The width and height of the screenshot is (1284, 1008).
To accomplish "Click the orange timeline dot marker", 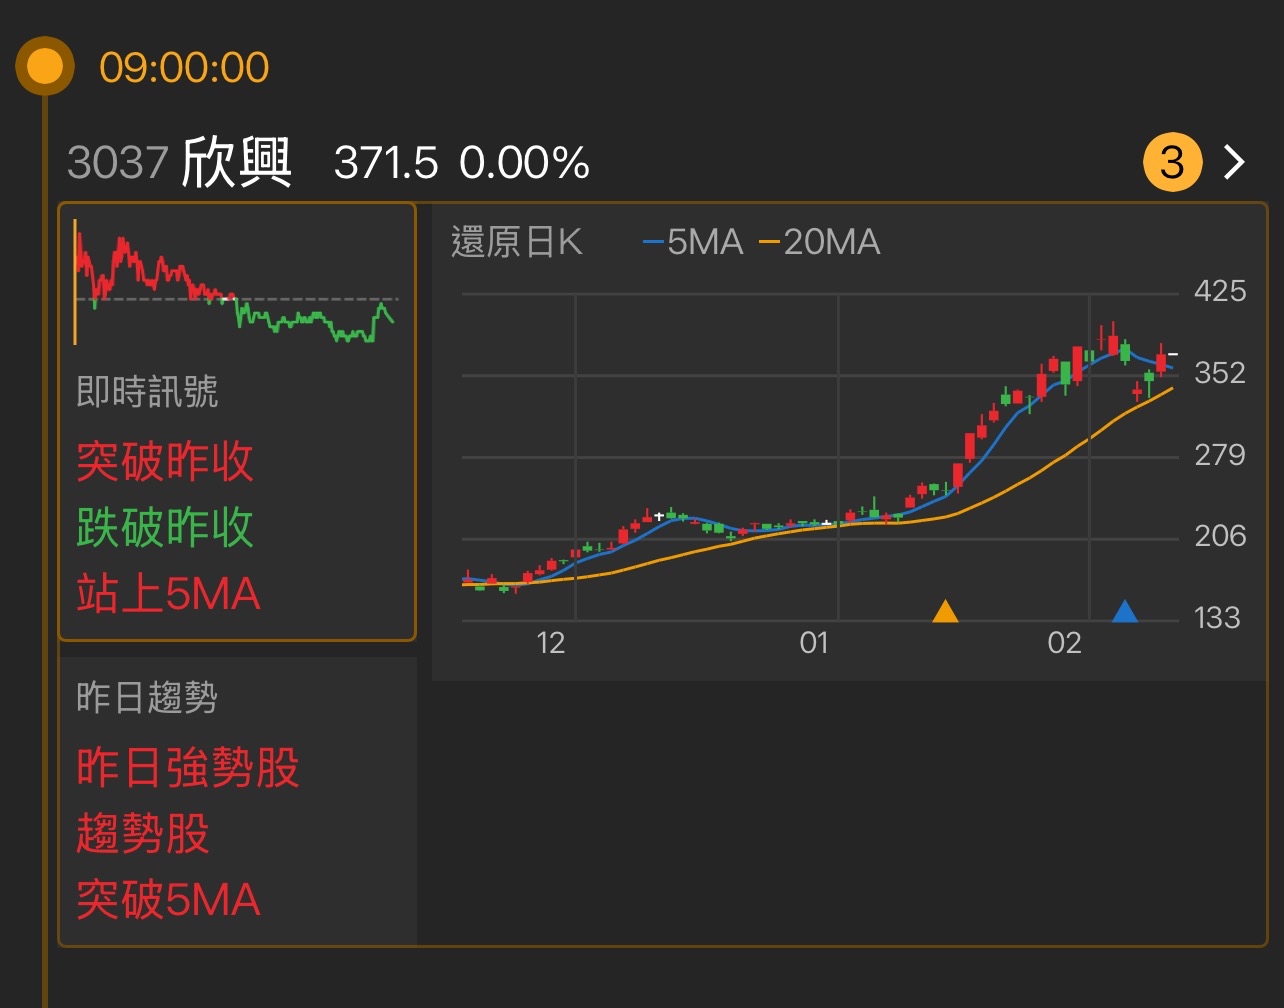I will coord(44,66).
